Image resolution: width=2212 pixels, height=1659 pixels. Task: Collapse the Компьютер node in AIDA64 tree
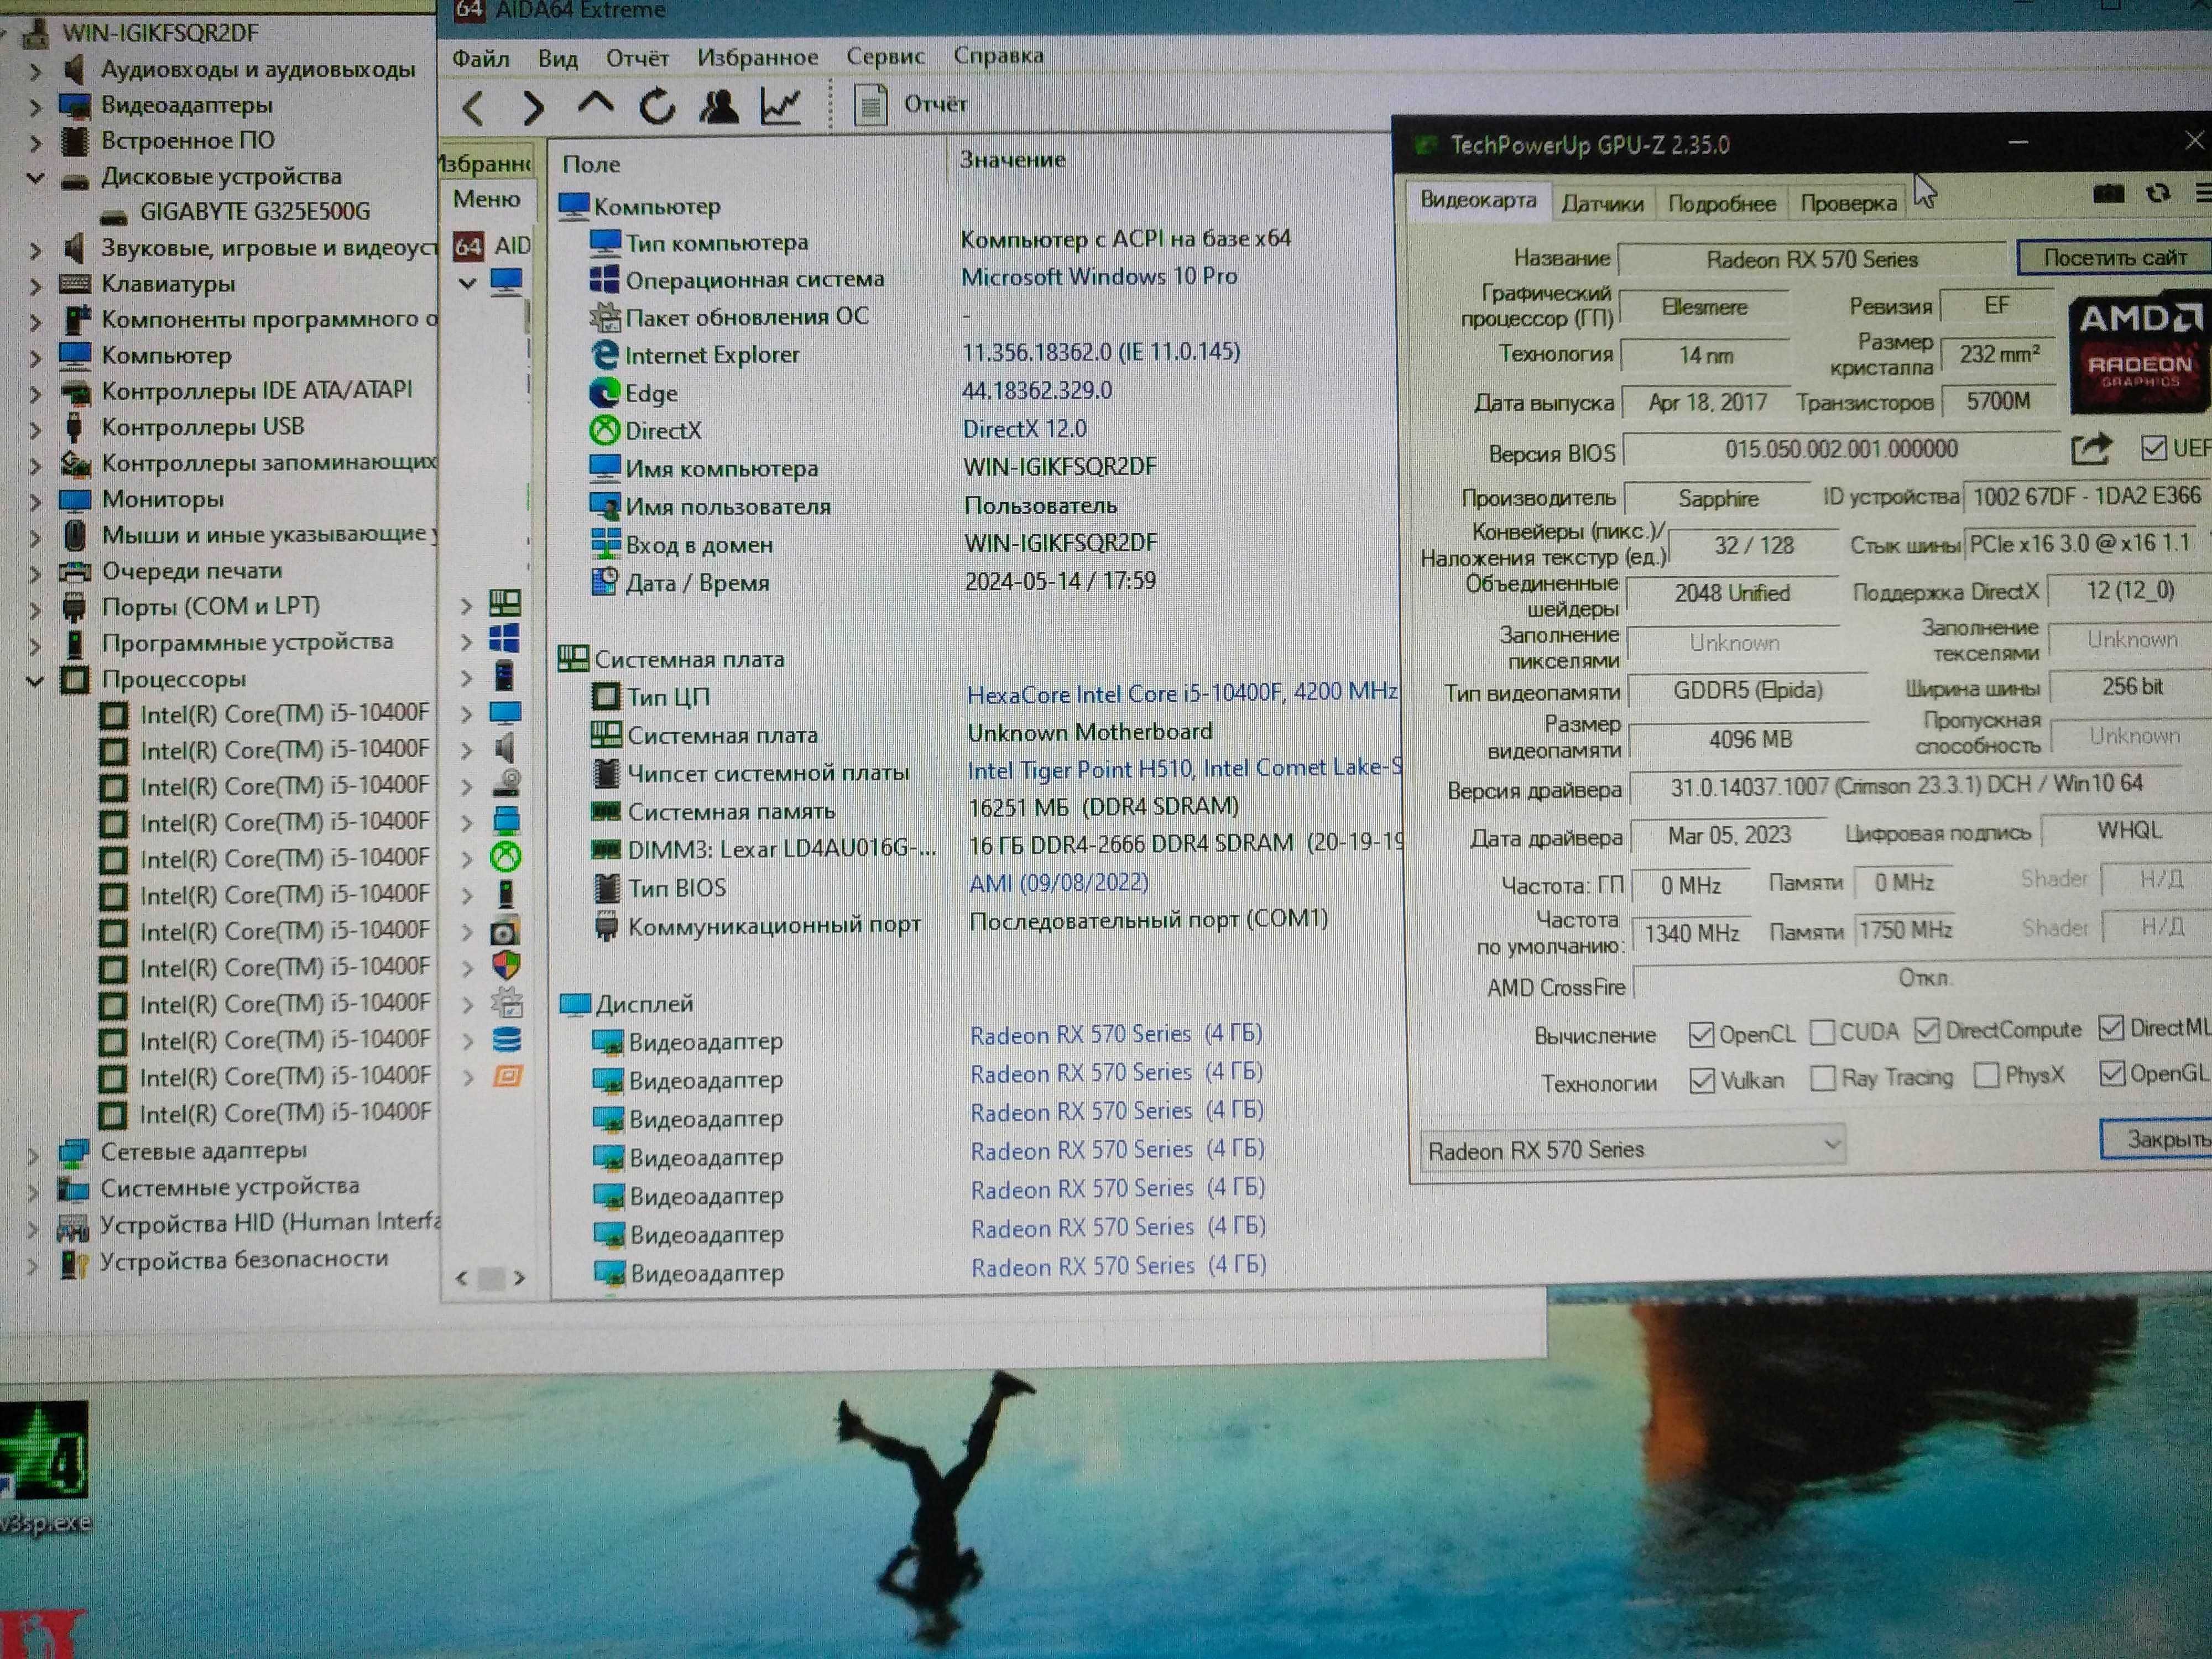467,283
